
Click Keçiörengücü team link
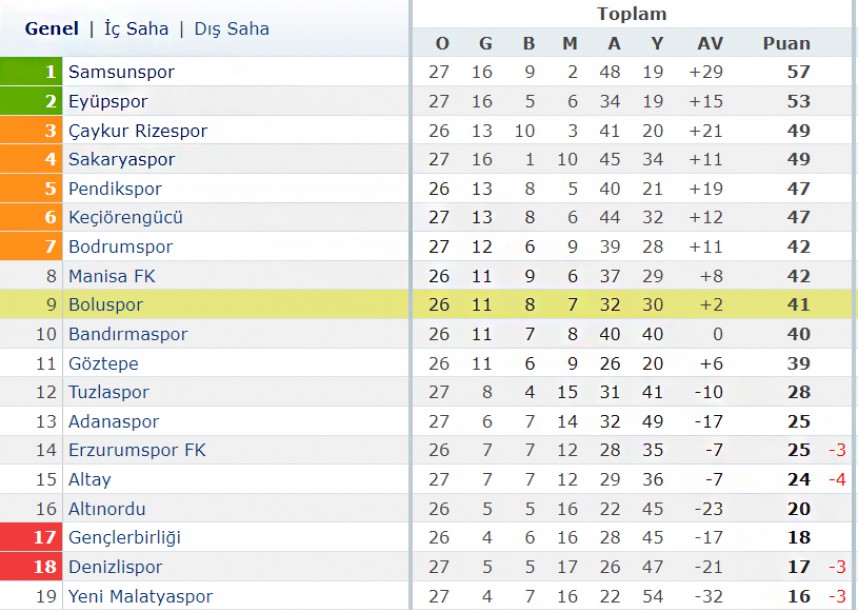click(125, 217)
